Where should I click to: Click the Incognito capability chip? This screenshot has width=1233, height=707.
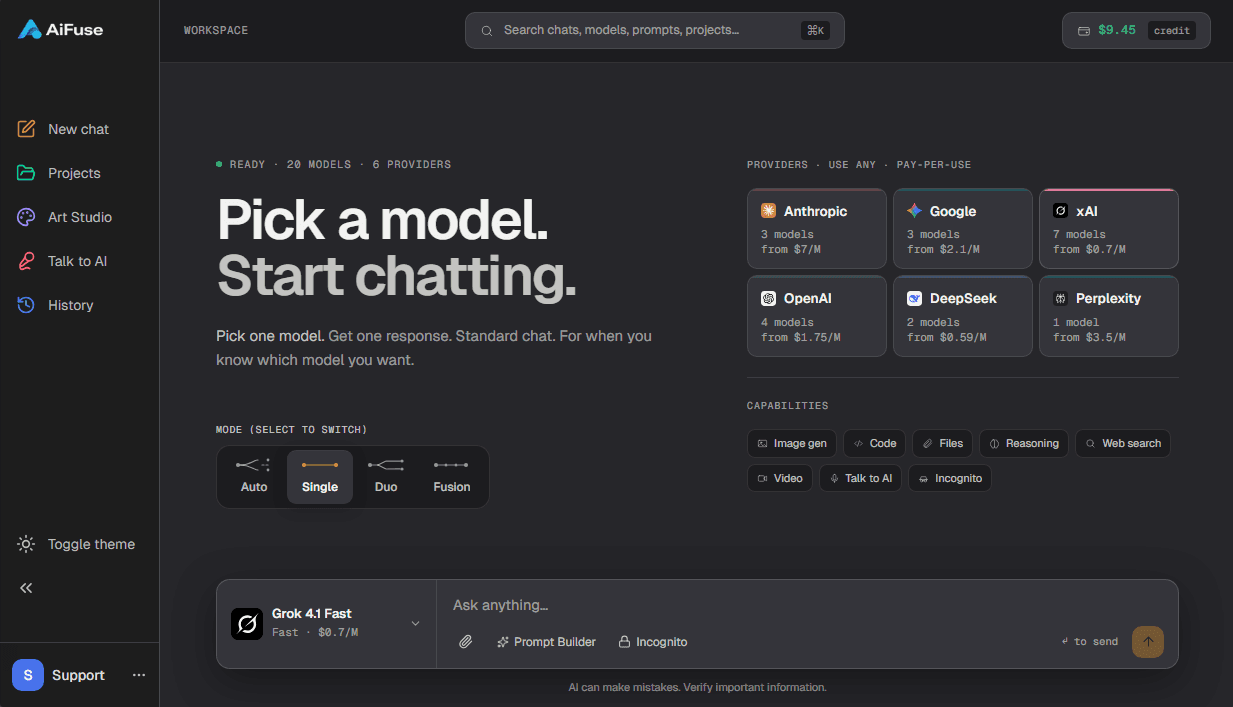[x=950, y=478]
